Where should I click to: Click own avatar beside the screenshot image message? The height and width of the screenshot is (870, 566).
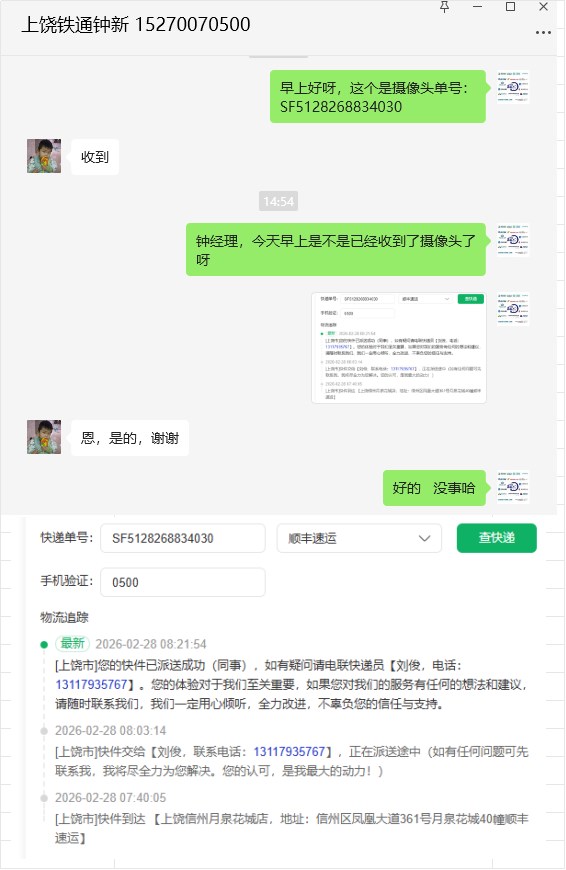point(513,309)
